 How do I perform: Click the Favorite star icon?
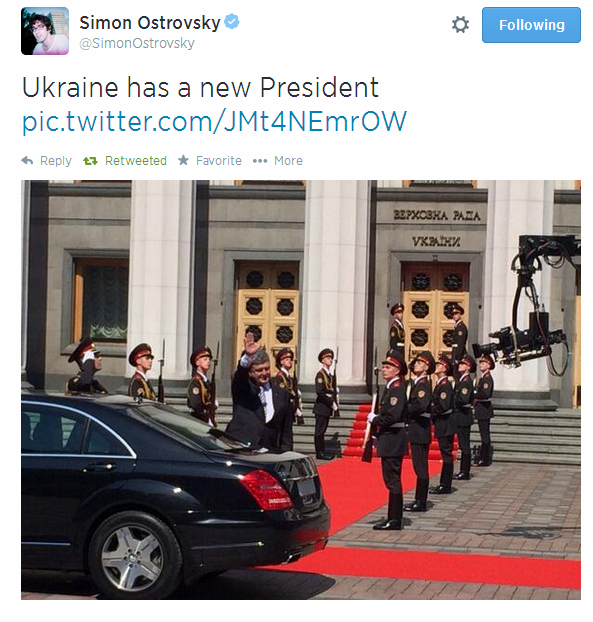point(183,160)
